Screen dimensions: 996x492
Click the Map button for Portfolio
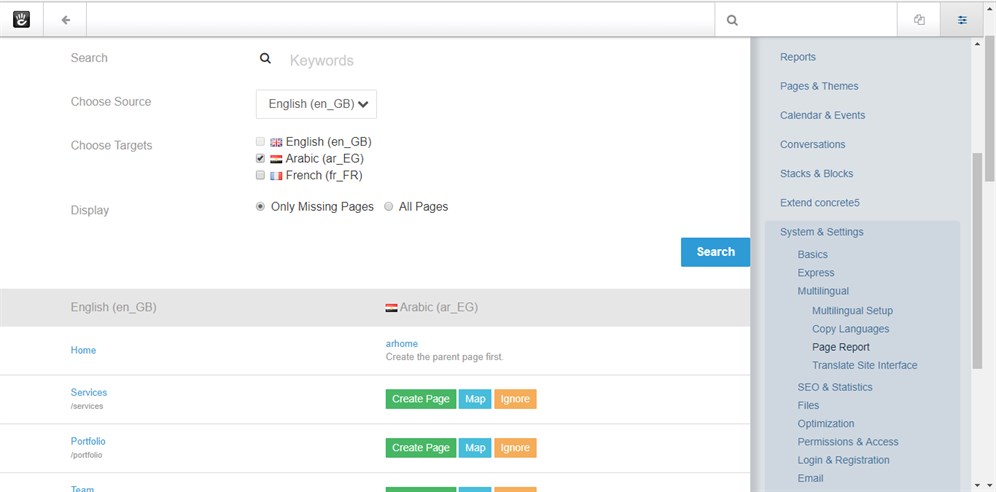coord(475,448)
